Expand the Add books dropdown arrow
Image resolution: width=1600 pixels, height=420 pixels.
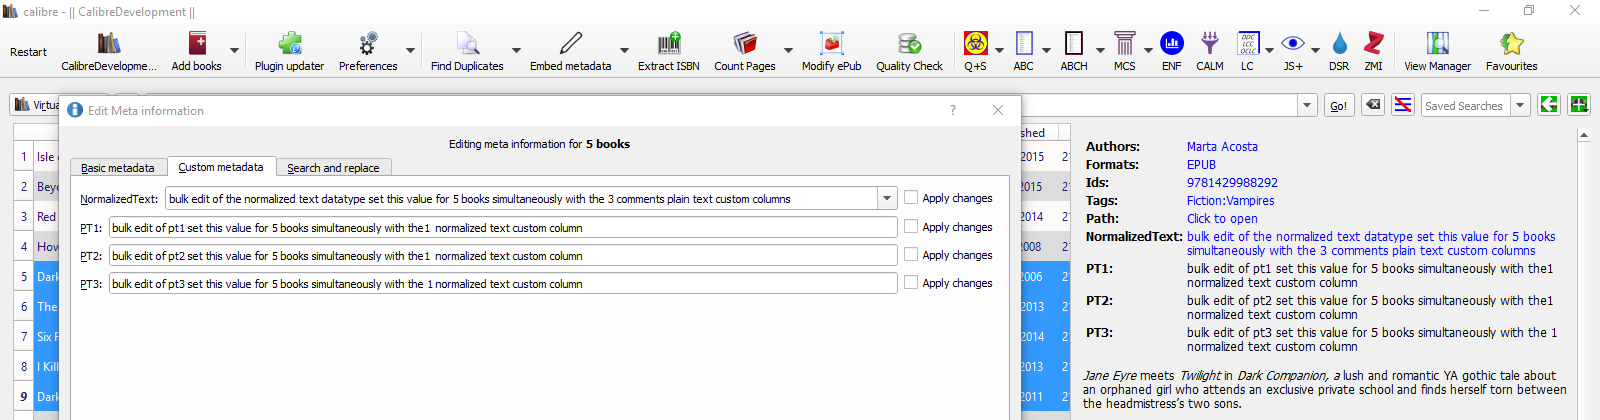(x=235, y=50)
